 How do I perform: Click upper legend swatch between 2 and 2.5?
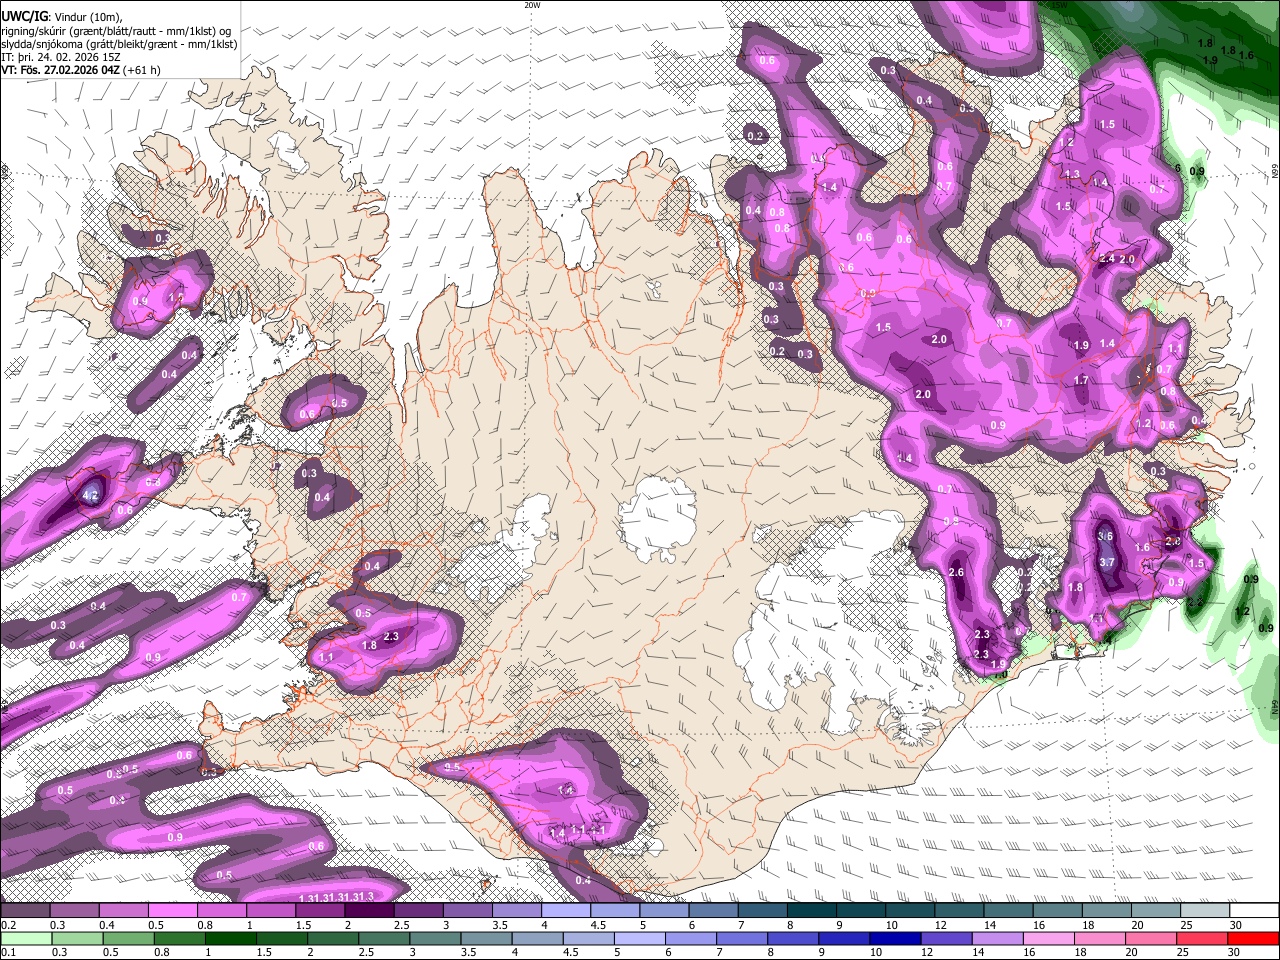point(370,911)
